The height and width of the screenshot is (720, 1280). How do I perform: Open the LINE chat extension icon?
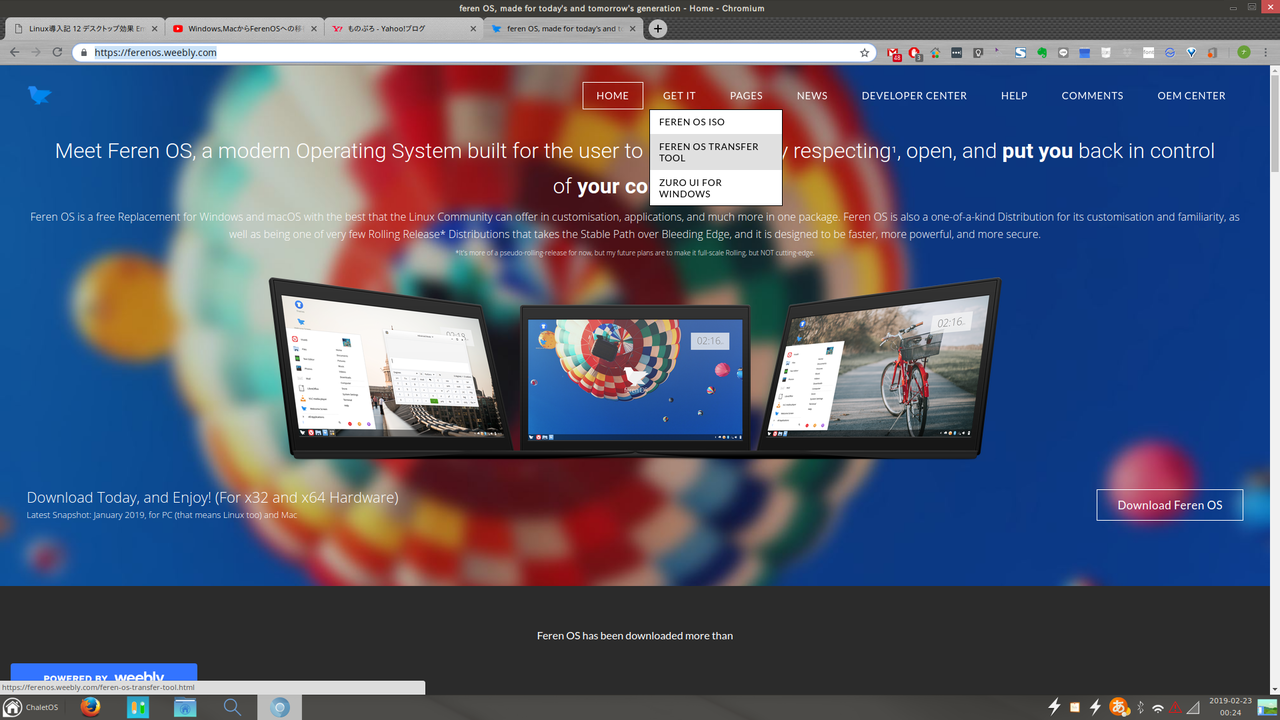[x=1063, y=52]
